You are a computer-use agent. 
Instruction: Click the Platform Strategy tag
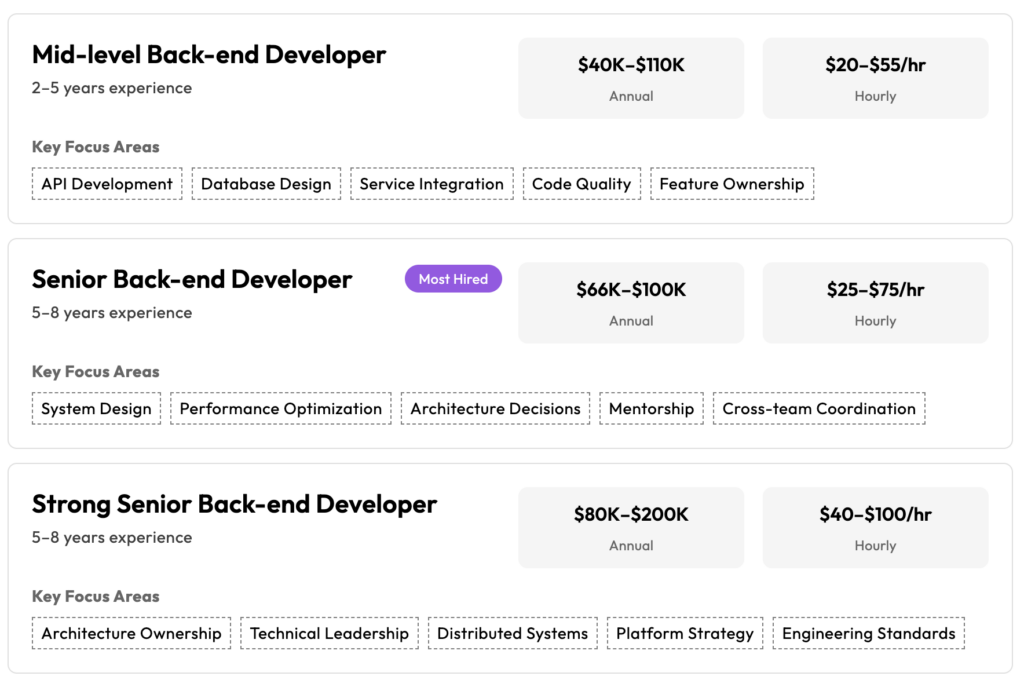[685, 633]
